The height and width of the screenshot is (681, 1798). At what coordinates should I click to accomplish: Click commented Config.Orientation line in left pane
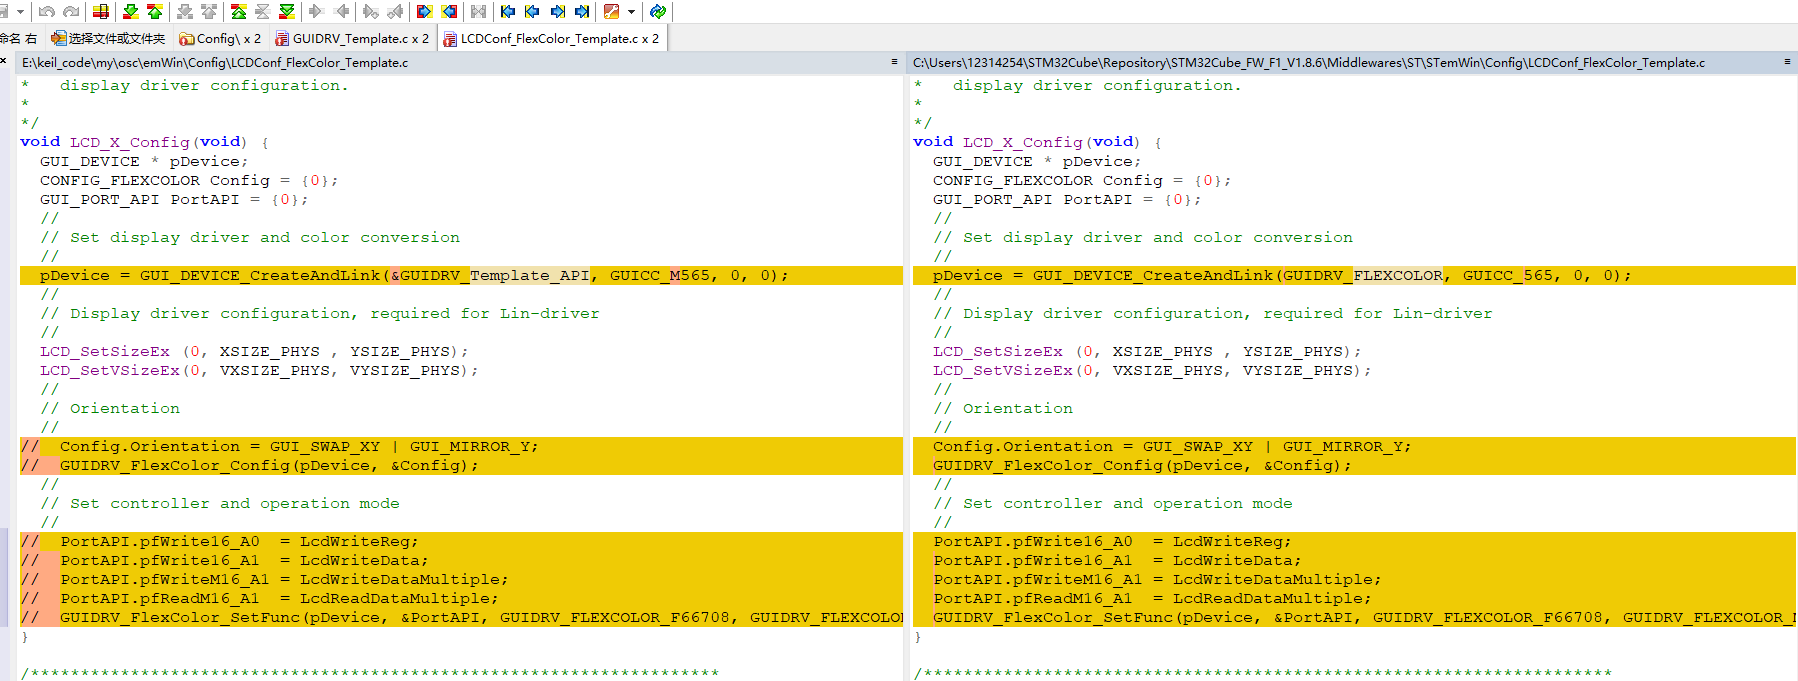[x=461, y=446]
